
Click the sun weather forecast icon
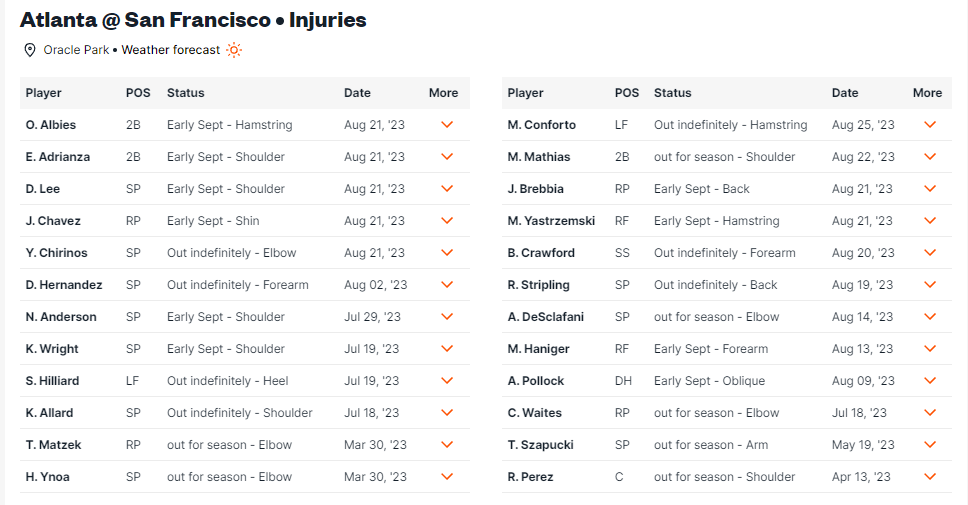234,50
